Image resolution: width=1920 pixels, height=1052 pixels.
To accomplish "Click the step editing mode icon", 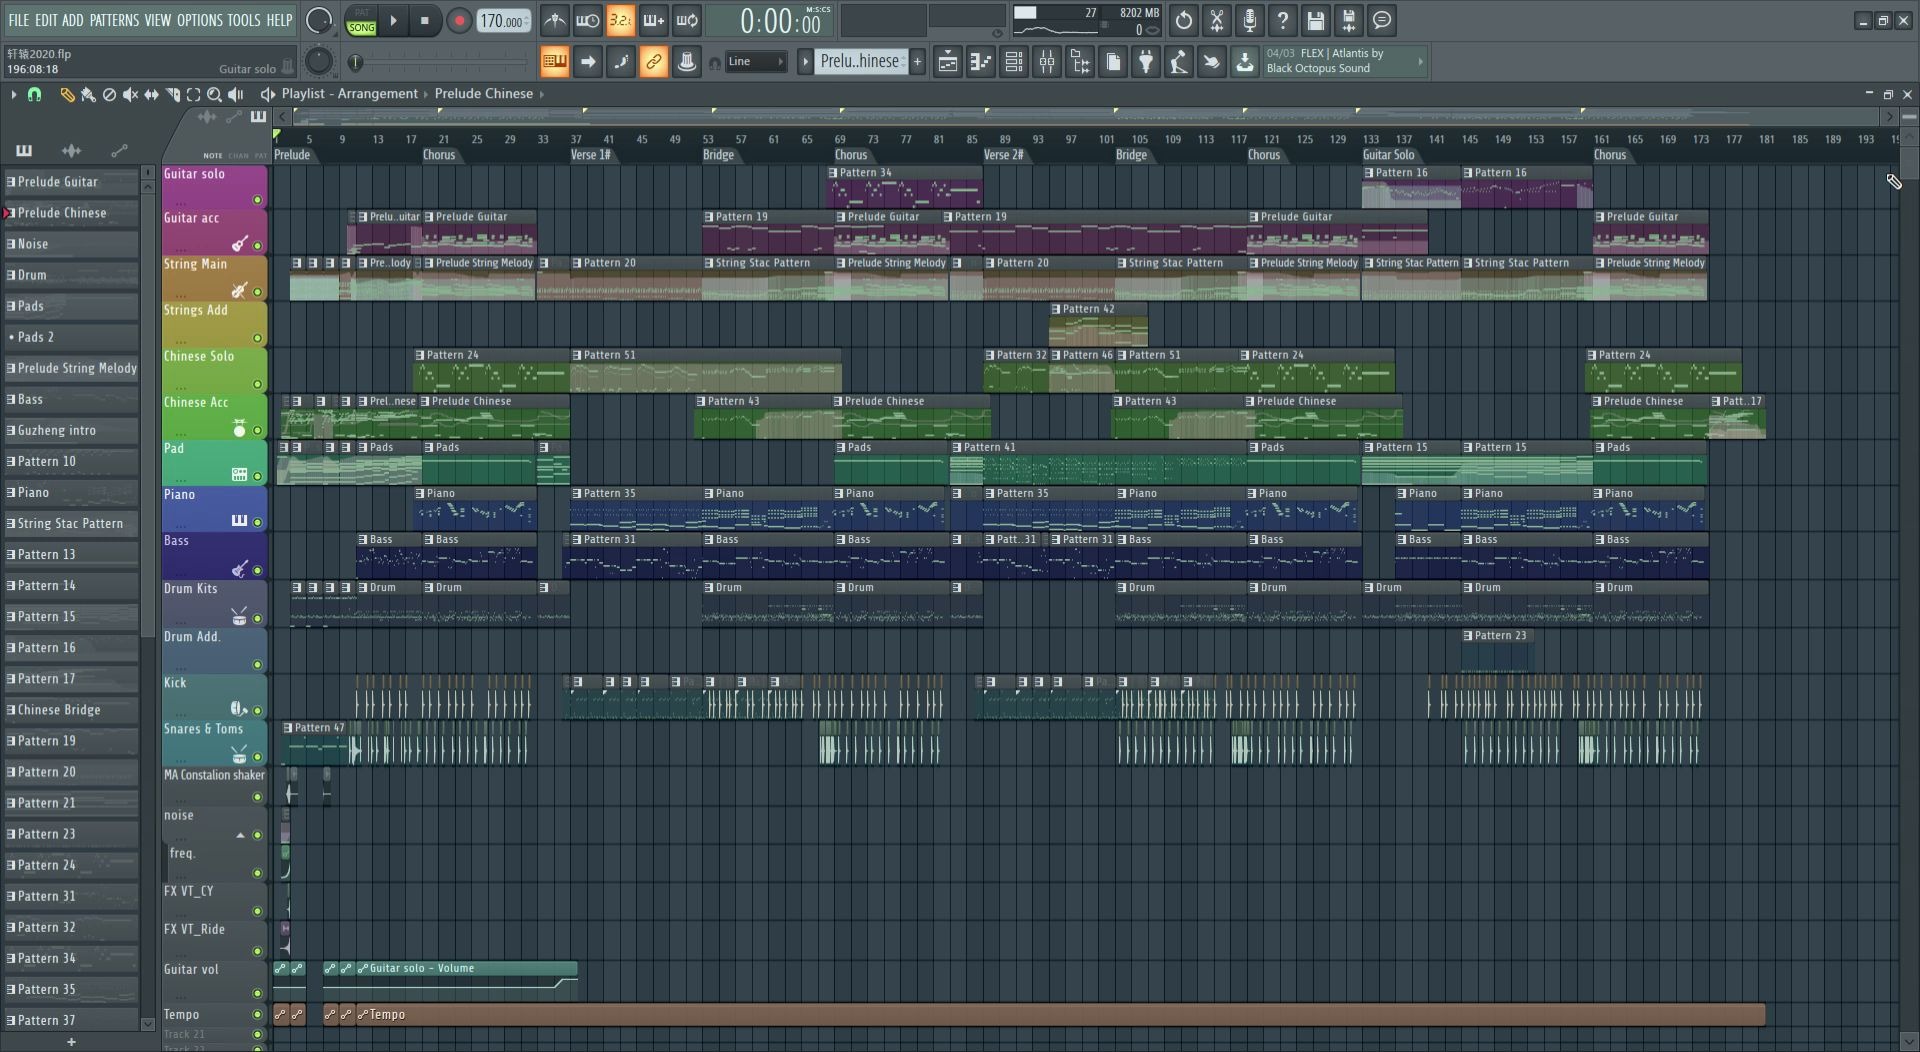I will 620,62.
